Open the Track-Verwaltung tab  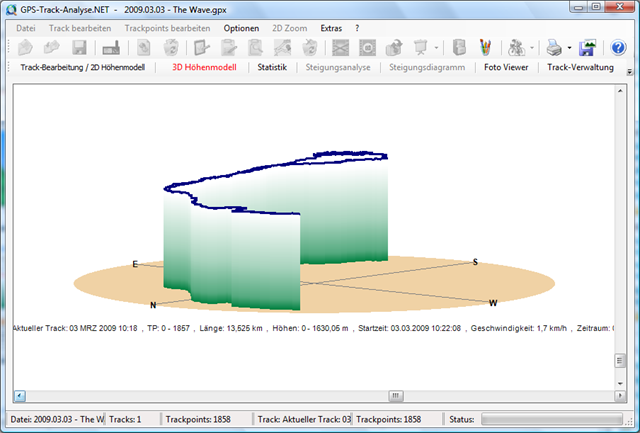coord(585,67)
